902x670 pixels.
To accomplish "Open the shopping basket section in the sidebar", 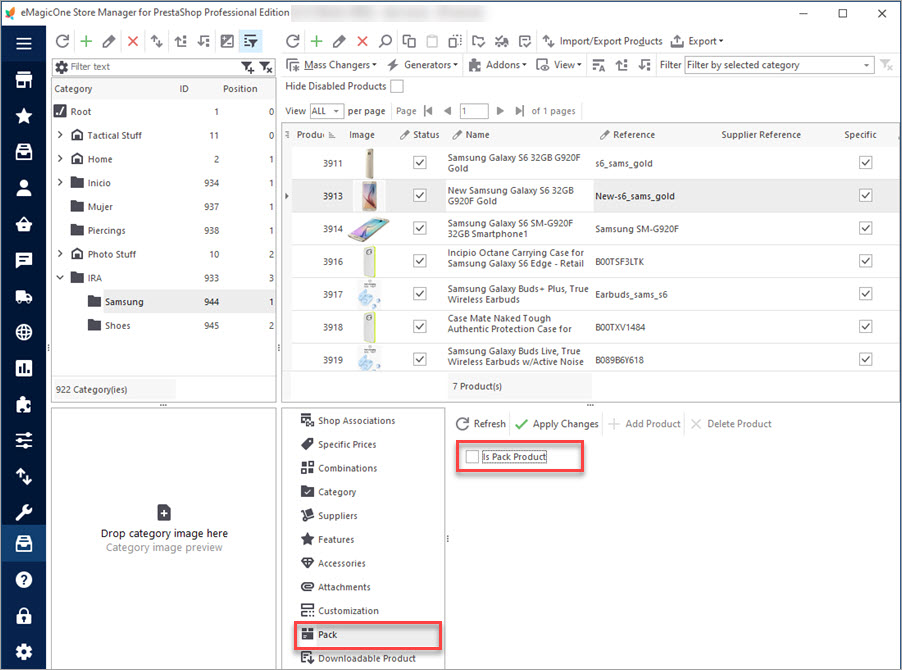I will point(24,224).
